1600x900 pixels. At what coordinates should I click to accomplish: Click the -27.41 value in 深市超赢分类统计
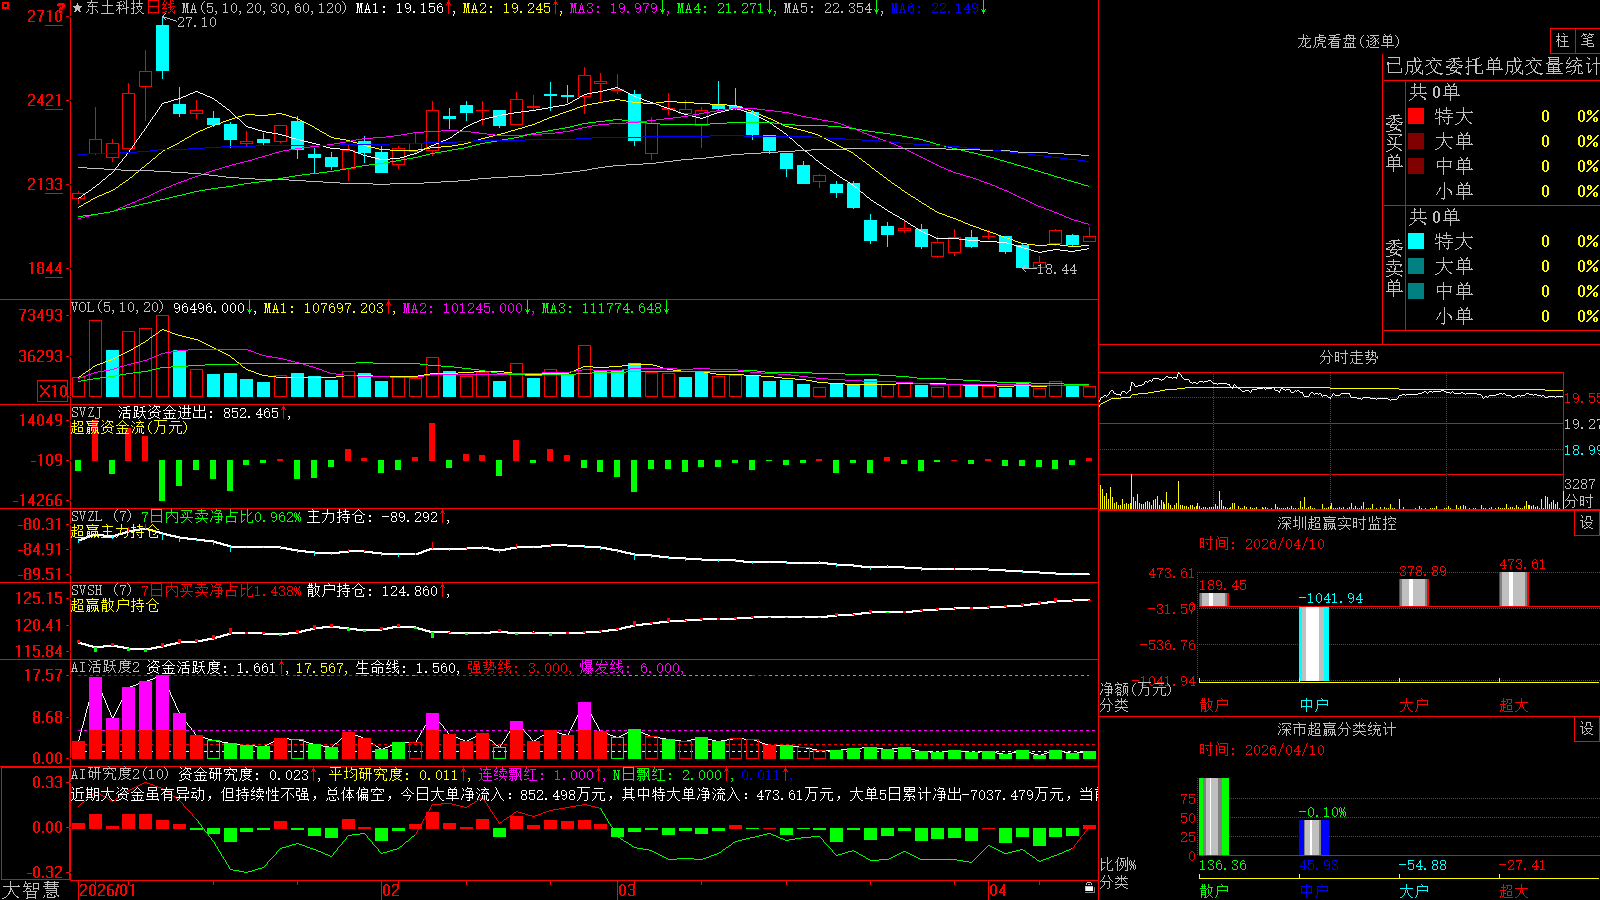pos(1523,865)
